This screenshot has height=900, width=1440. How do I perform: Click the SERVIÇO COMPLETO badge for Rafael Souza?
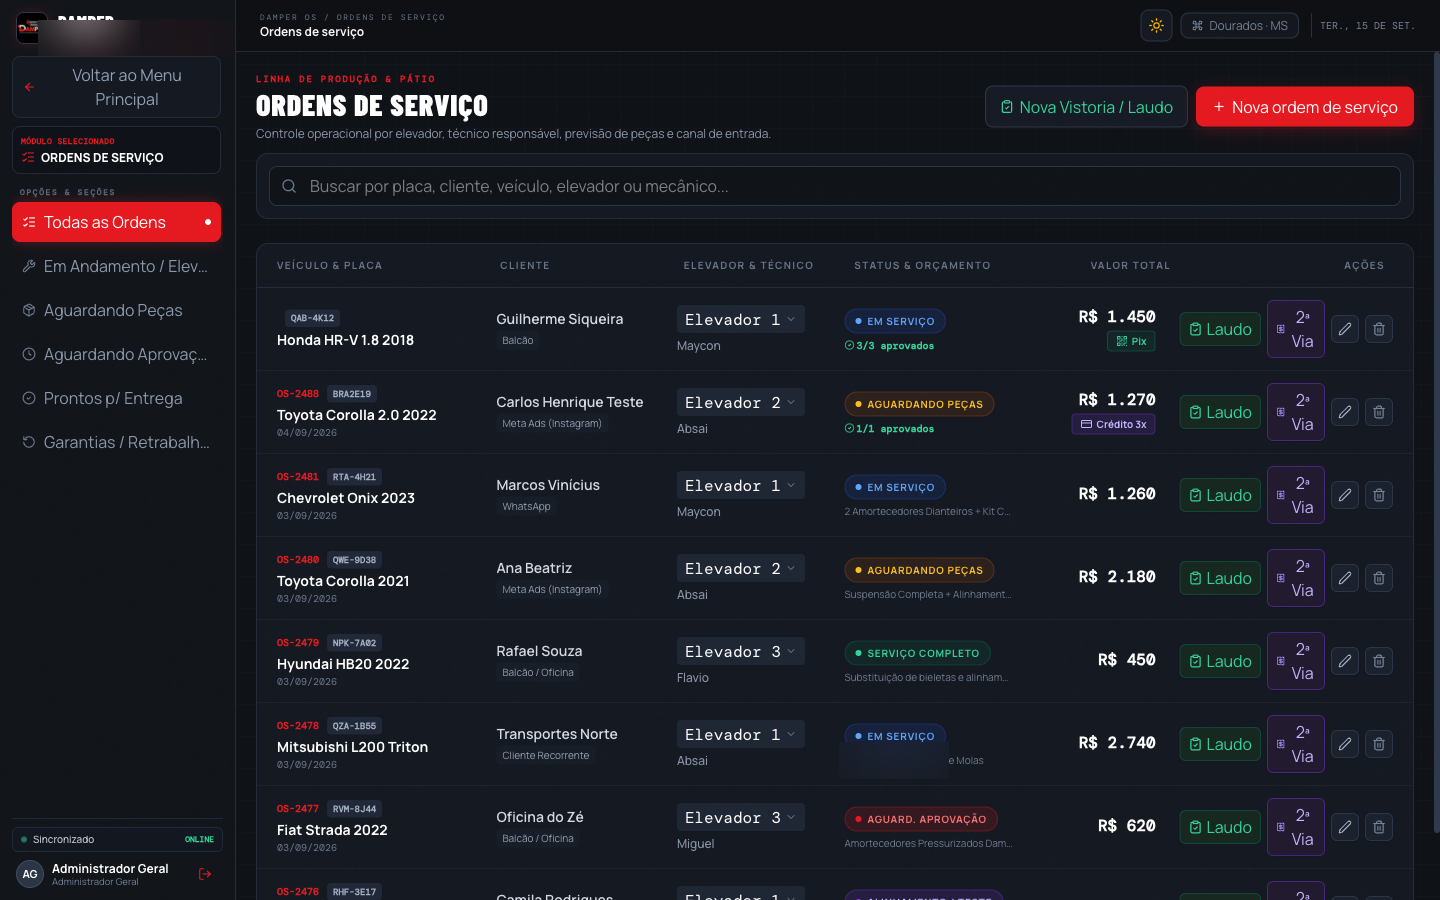point(917,653)
